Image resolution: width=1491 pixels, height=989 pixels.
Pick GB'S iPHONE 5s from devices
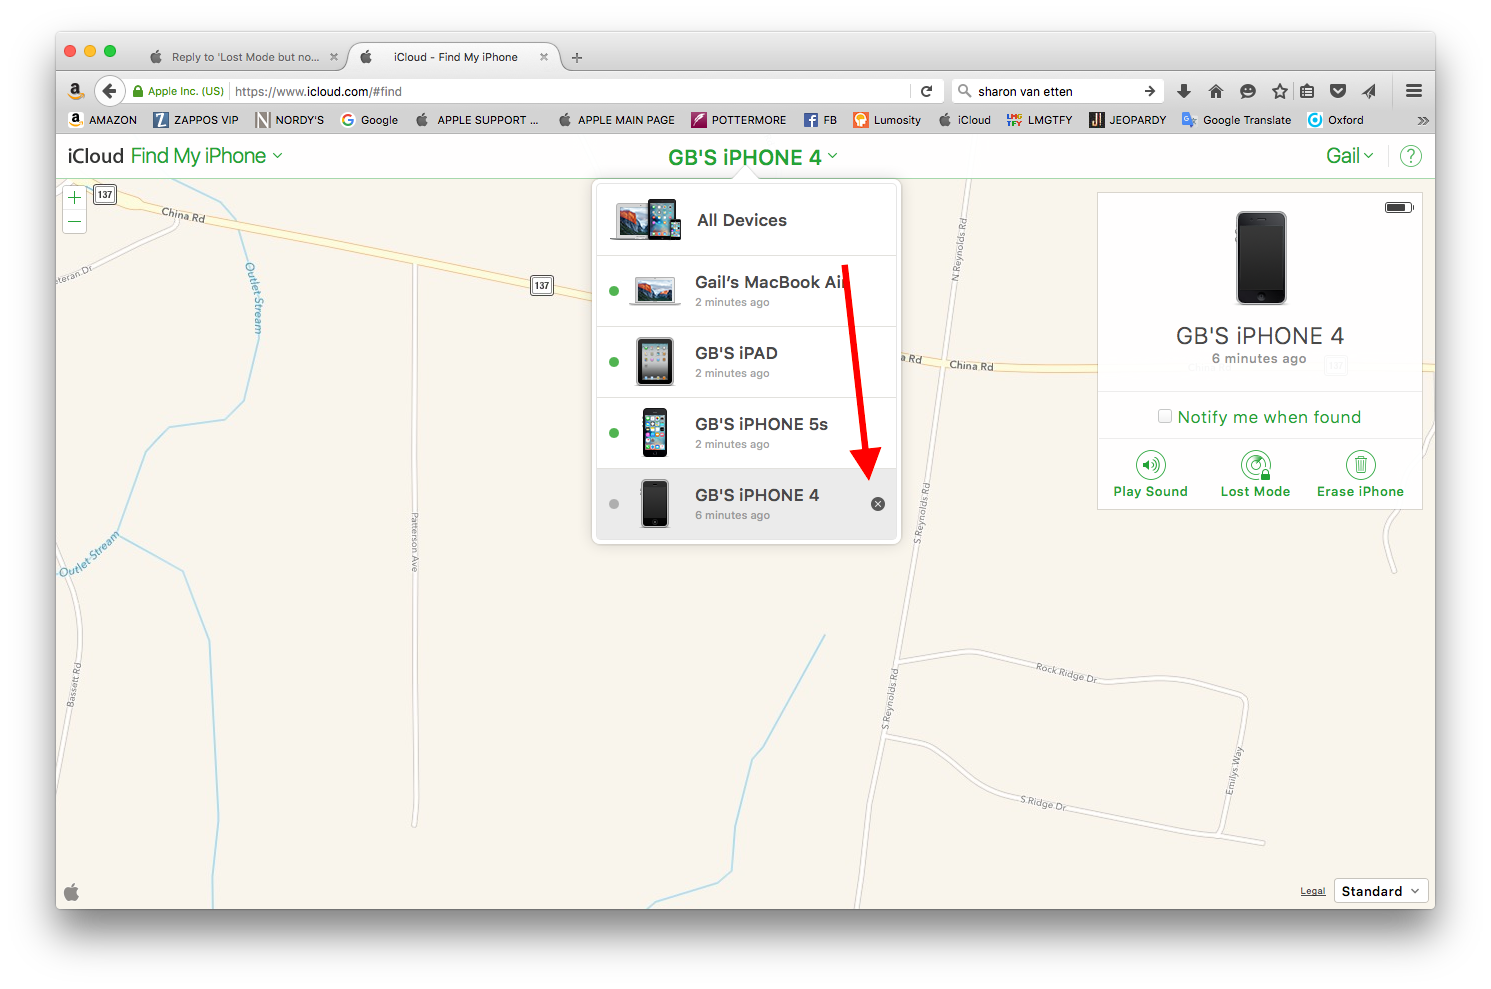747,433
